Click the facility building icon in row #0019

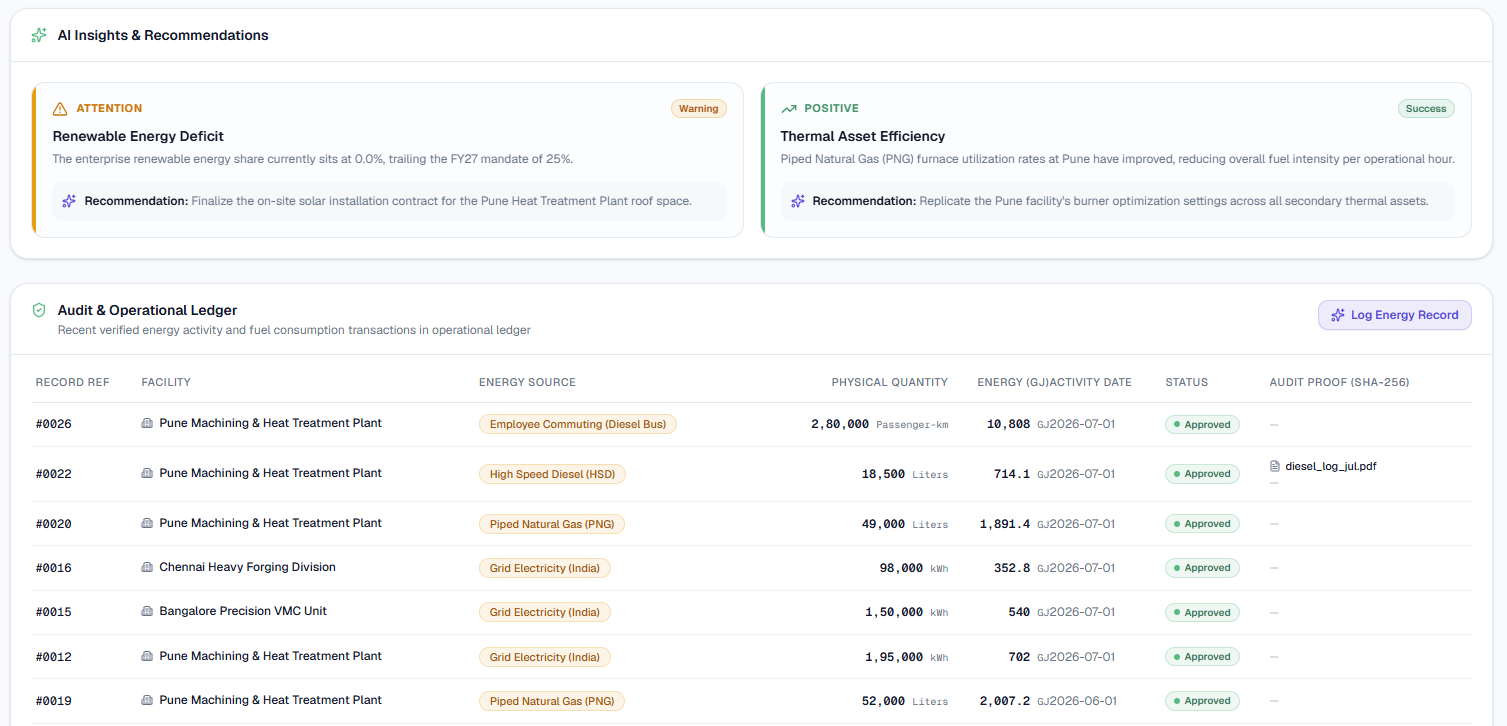147,700
